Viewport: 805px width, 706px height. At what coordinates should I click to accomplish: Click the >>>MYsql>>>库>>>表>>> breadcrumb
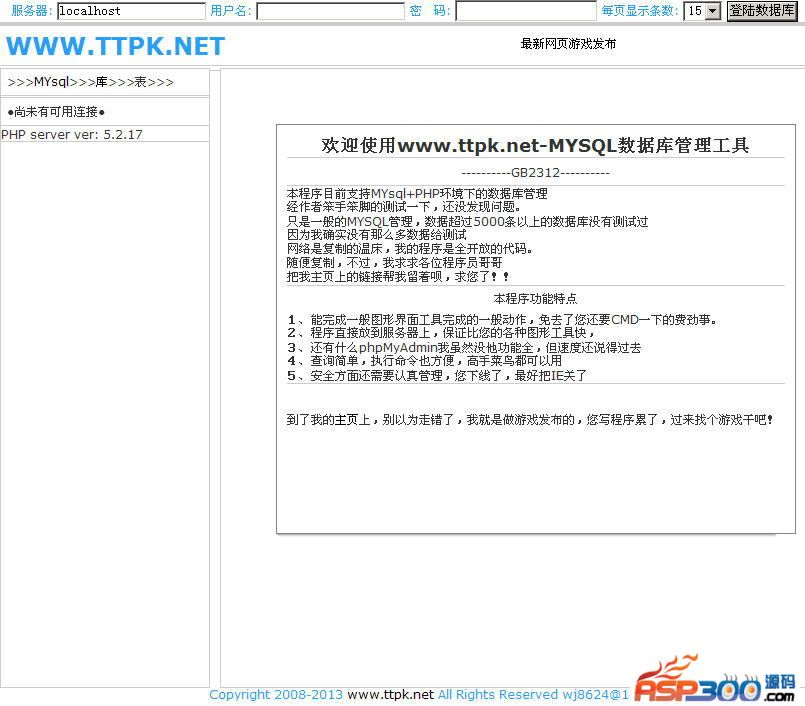(91, 82)
